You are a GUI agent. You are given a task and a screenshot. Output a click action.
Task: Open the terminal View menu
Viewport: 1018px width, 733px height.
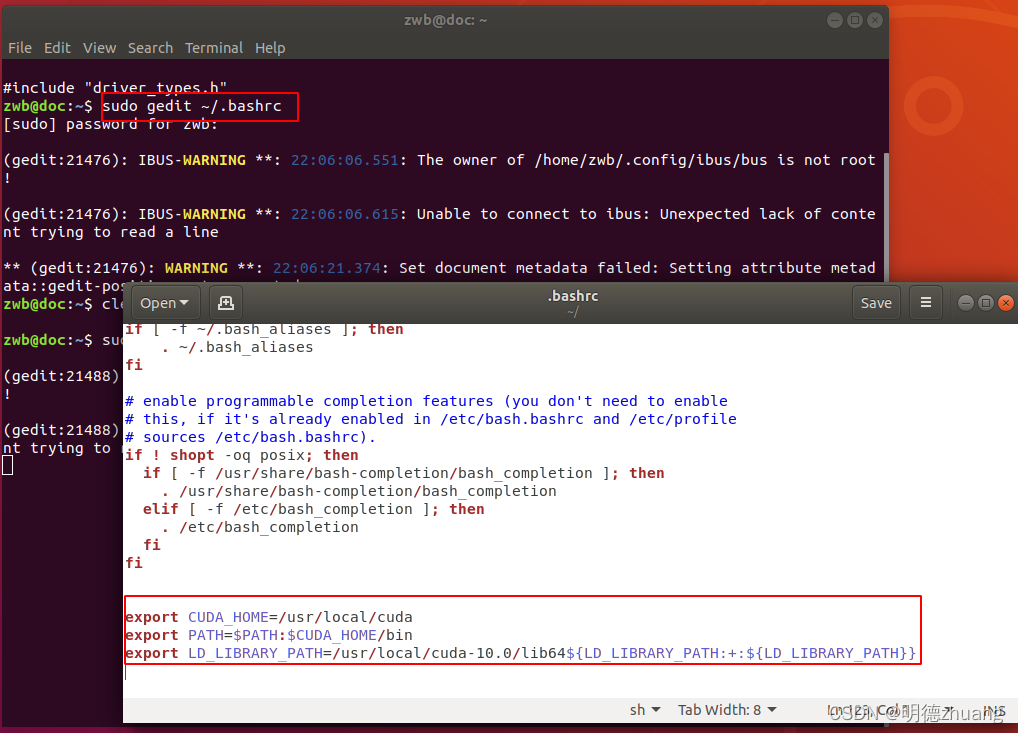99,48
